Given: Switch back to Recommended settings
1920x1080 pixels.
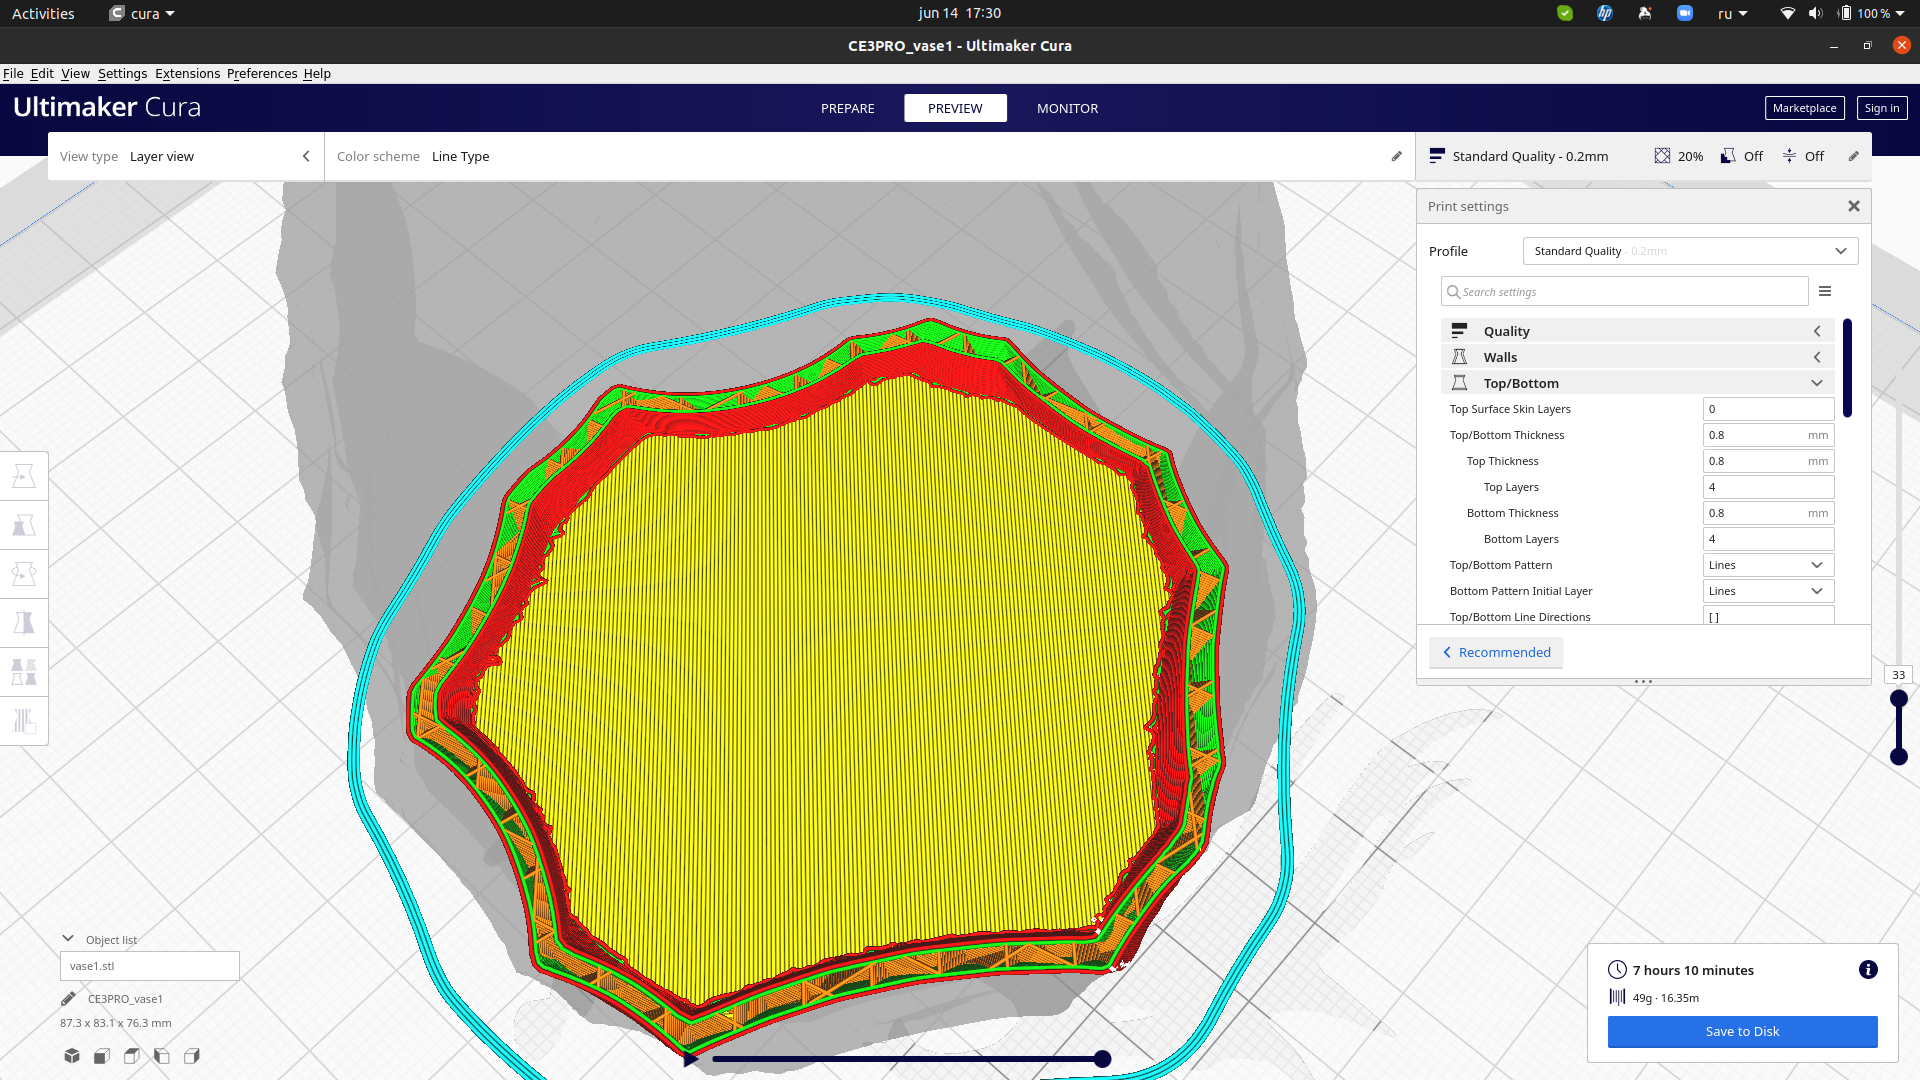Looking at the screenshot, I should click(x=1496, y=652).
